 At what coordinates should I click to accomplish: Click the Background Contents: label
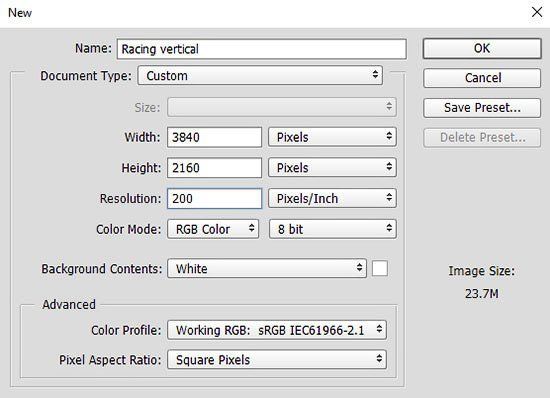coord(102,269)
